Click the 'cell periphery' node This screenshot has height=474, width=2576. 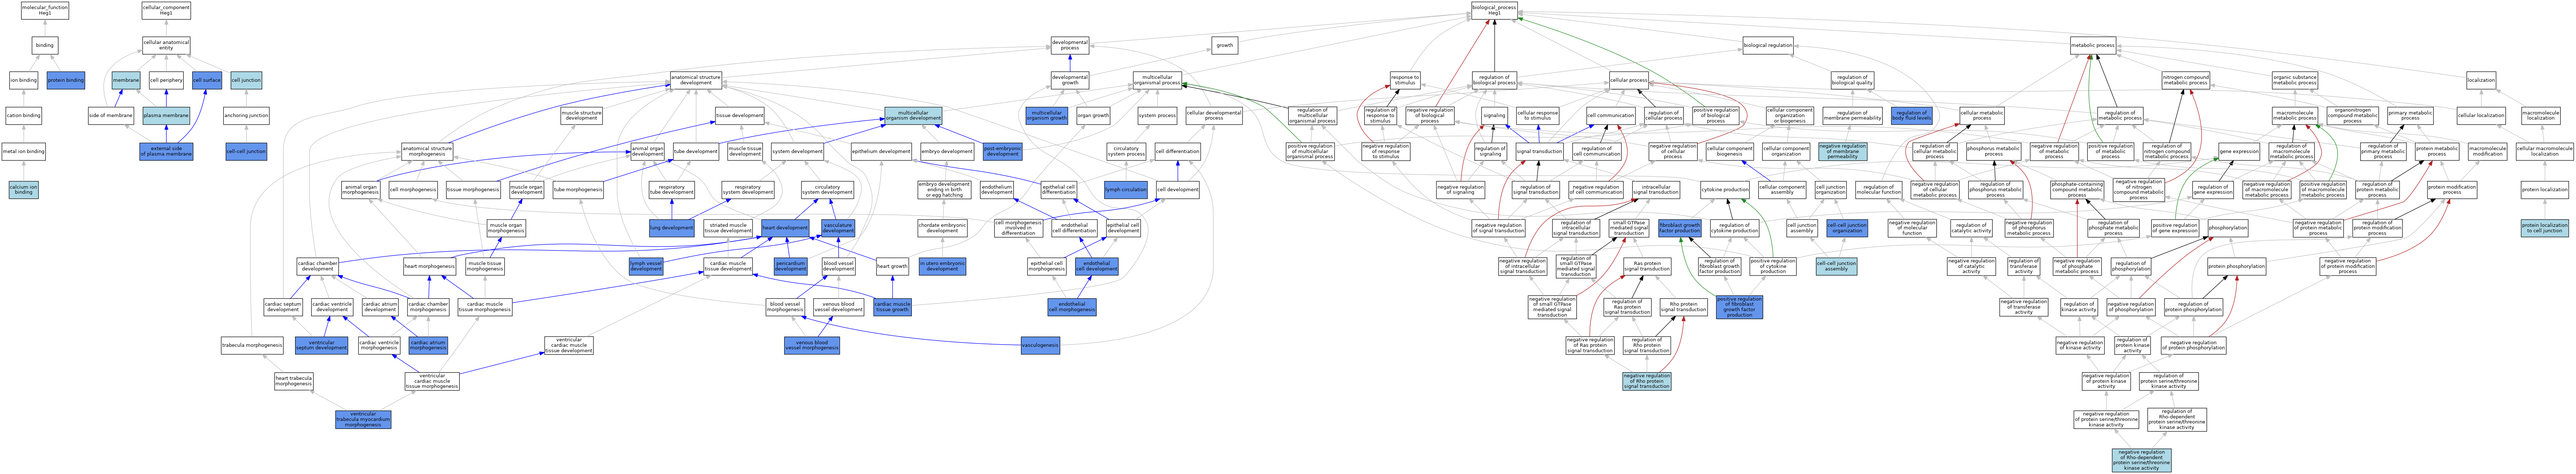[x=166, y=80]
